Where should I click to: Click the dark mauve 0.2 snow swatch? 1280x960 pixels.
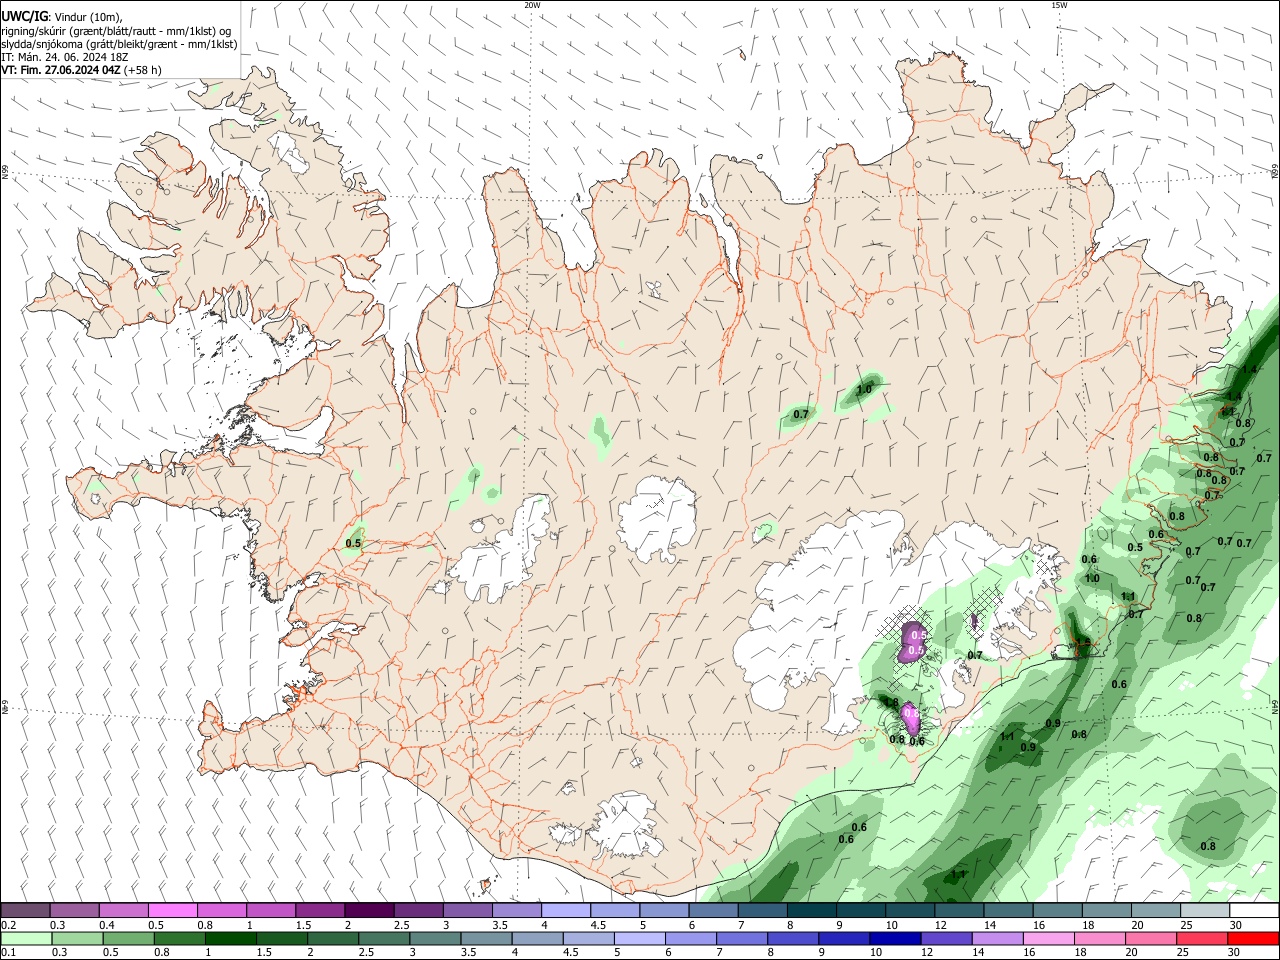click(25, 910)
